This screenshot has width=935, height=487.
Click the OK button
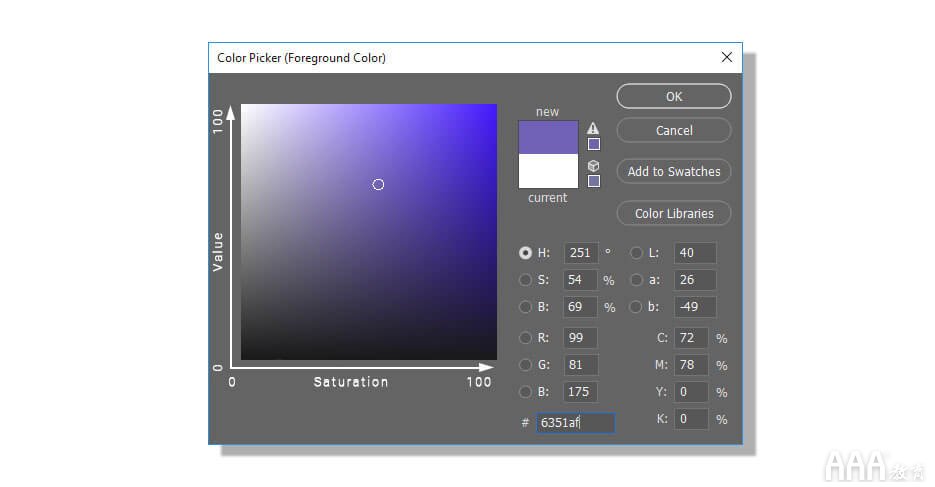pos(674,97)
